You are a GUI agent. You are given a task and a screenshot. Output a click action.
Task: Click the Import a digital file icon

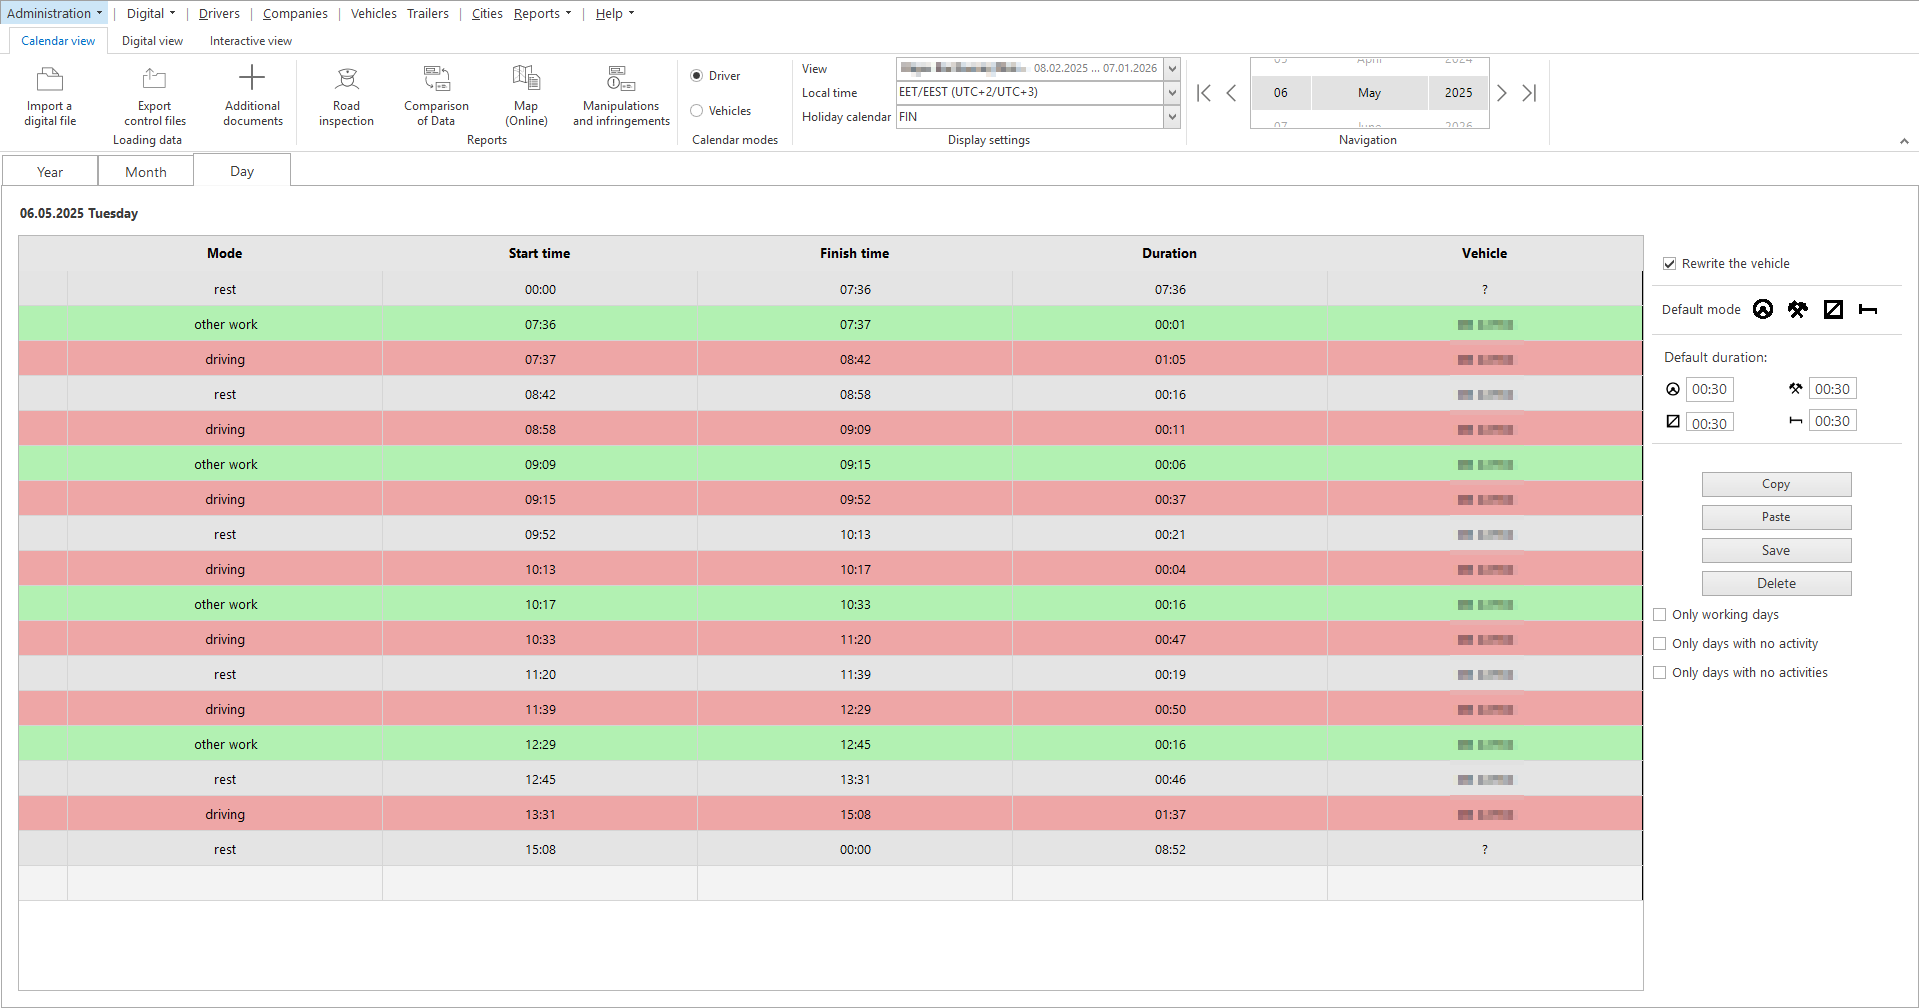click(50, 78)
